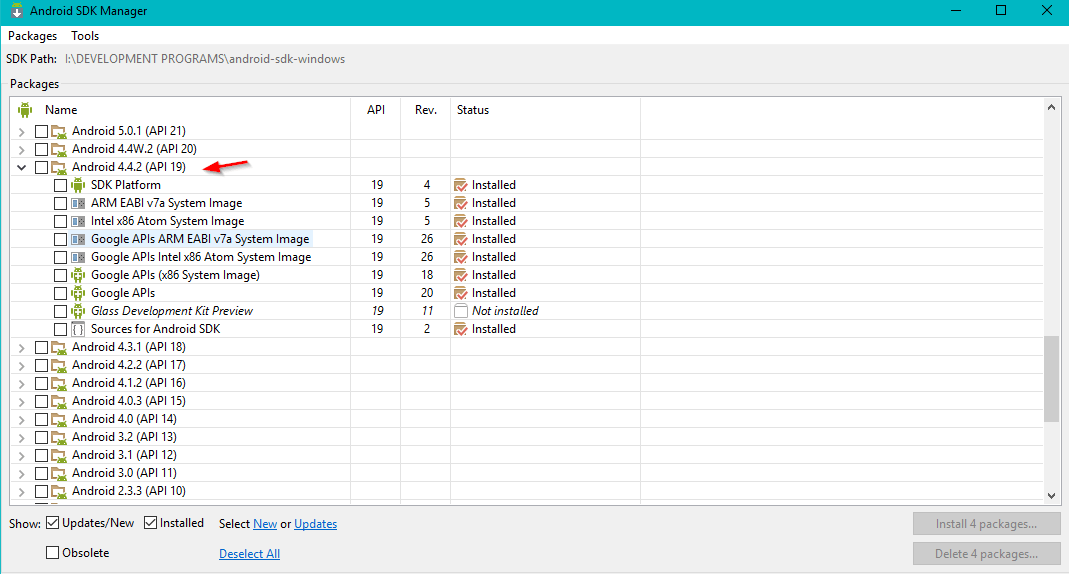
Task: Select the Glass Development Kit Preview row text
Action: (172, 311)
